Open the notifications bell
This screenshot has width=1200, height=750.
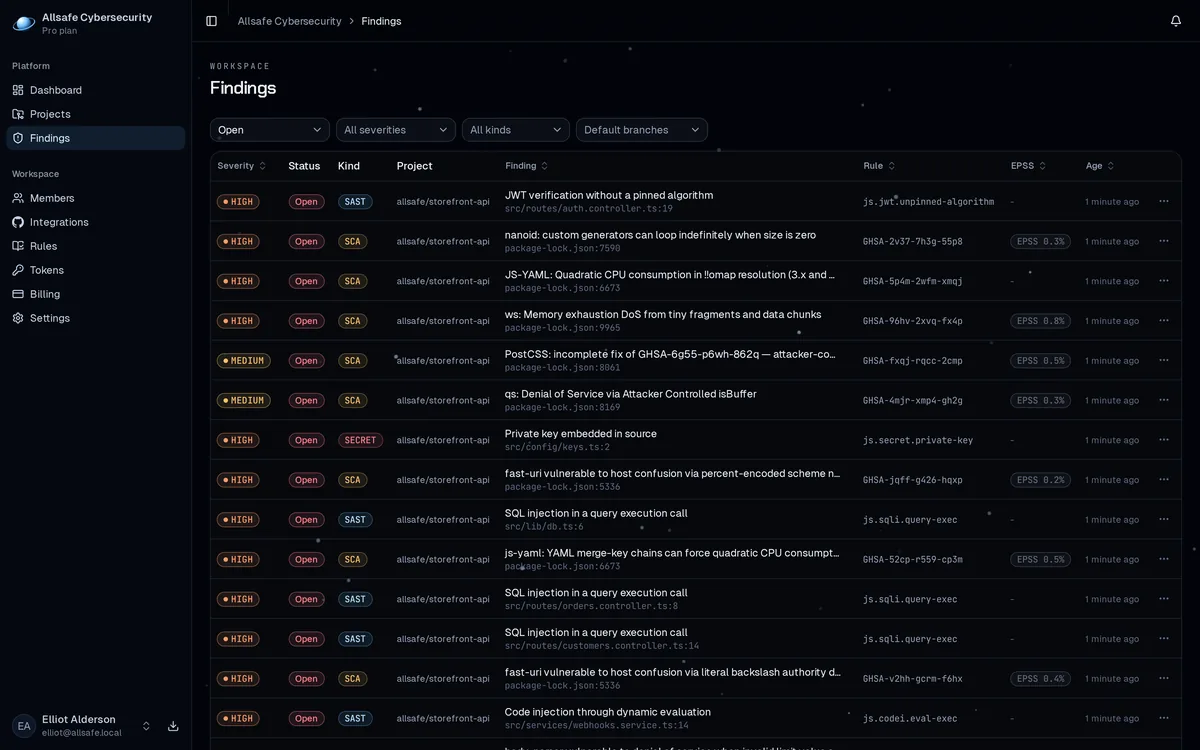point(1176,21)
